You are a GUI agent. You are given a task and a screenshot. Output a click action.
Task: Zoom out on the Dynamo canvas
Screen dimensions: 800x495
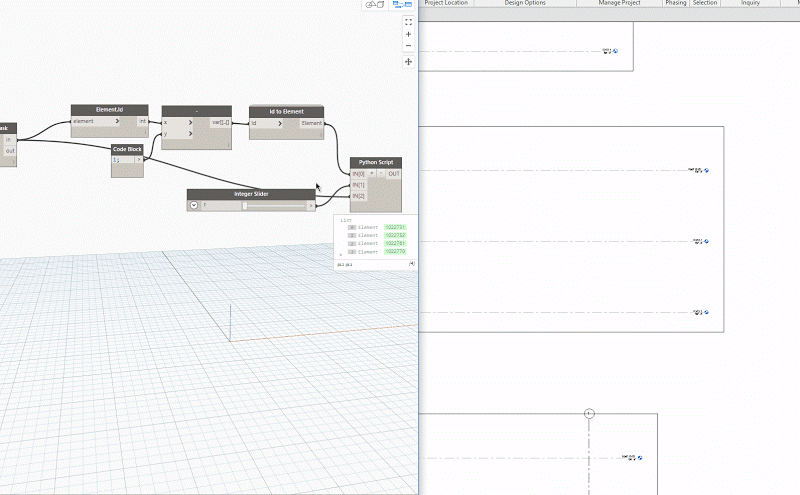point(408,45)
